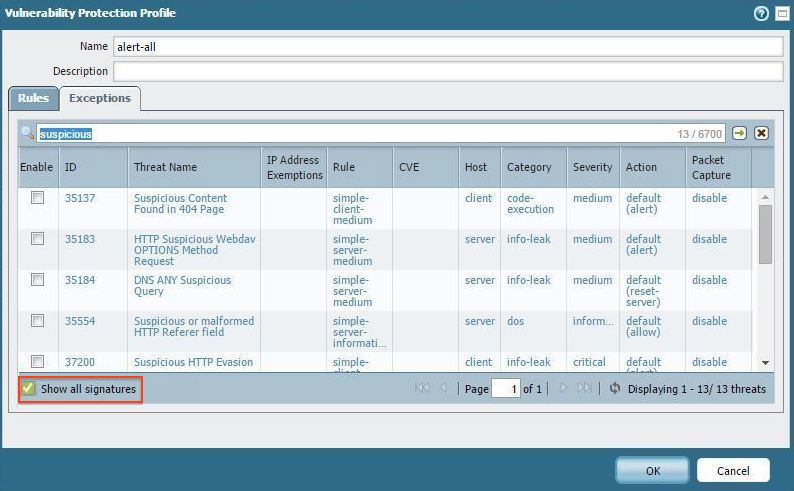
Task: Click into the Description field
Action: (x=447, y=71)
